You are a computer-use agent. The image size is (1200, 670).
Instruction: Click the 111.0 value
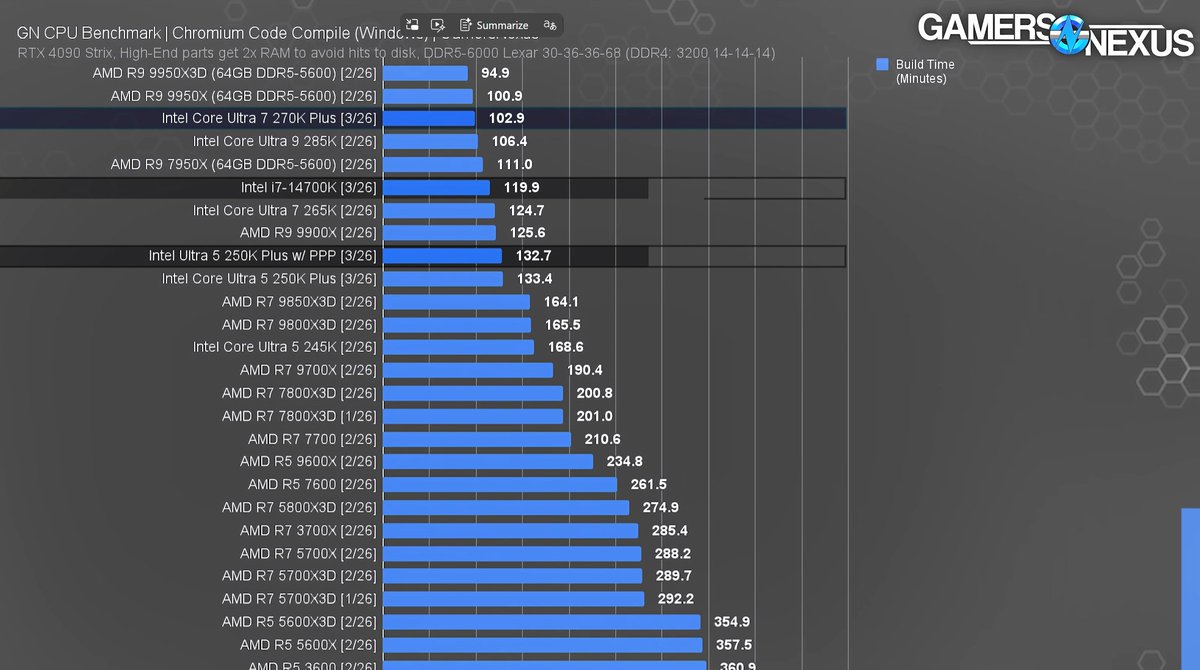coord(514,164)
